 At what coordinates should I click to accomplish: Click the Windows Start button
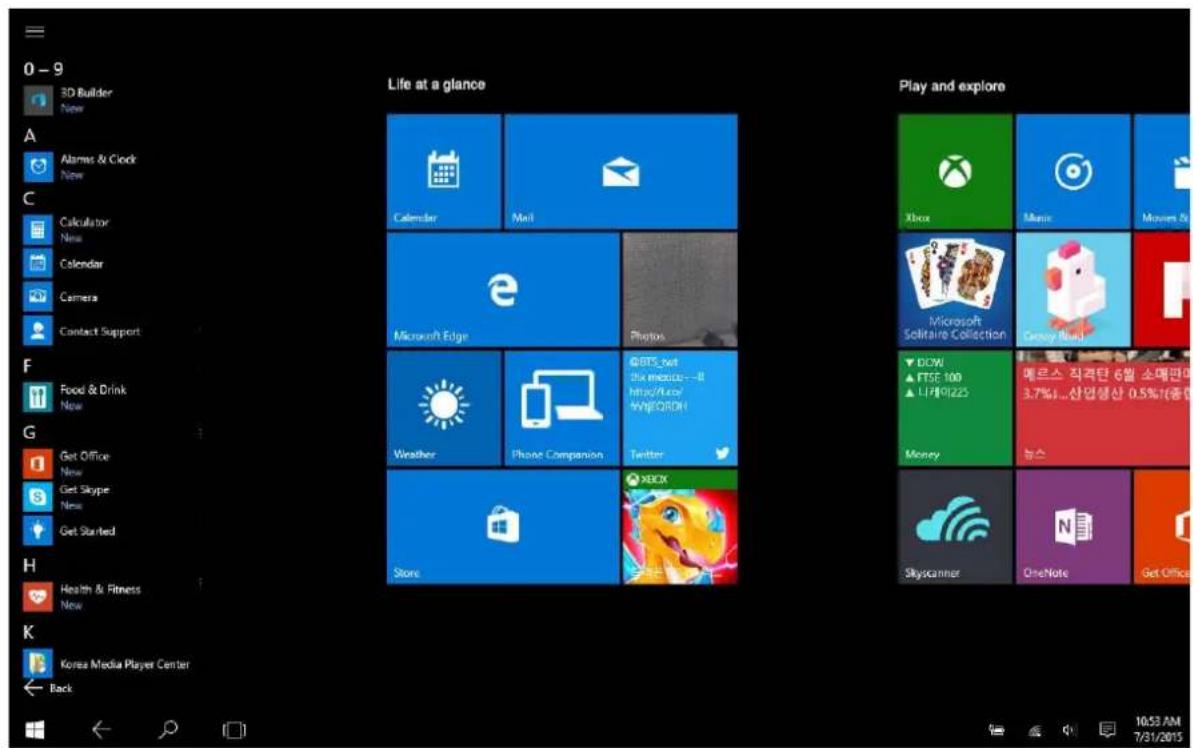35,730
